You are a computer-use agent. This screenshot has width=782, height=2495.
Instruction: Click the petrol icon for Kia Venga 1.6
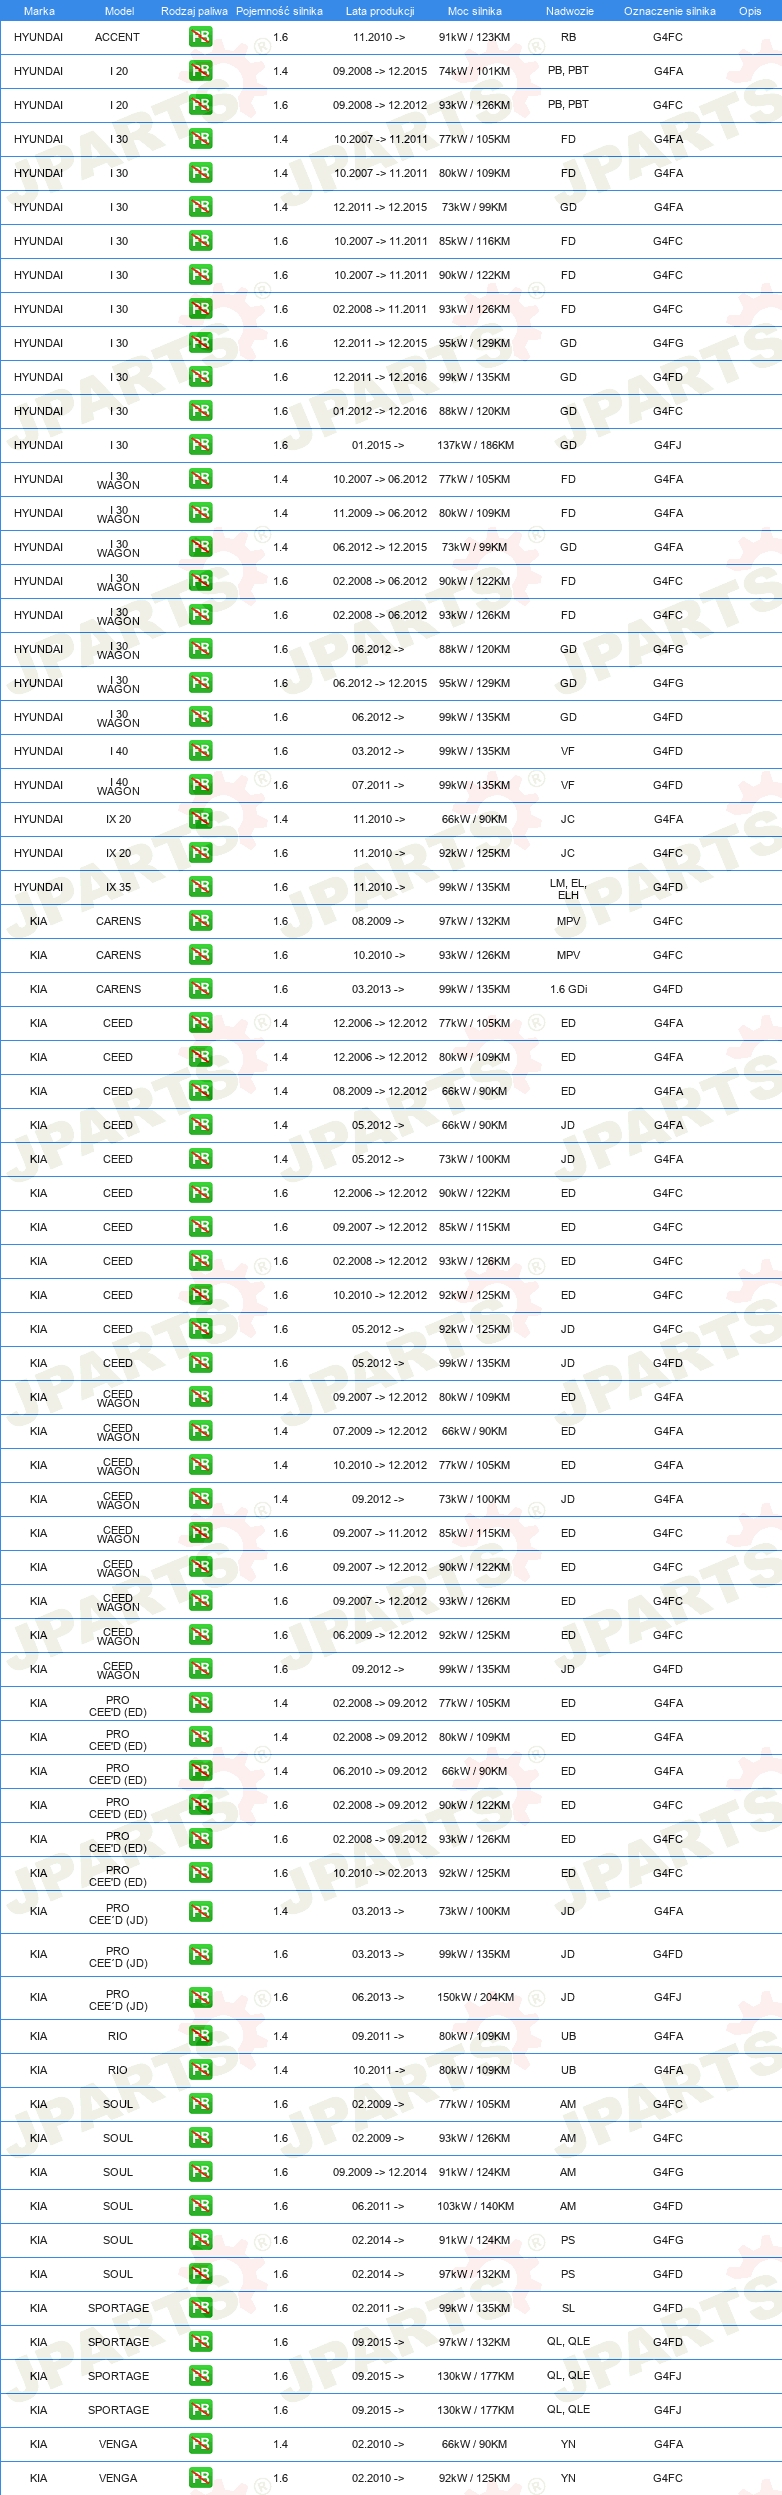[200, 2478]
